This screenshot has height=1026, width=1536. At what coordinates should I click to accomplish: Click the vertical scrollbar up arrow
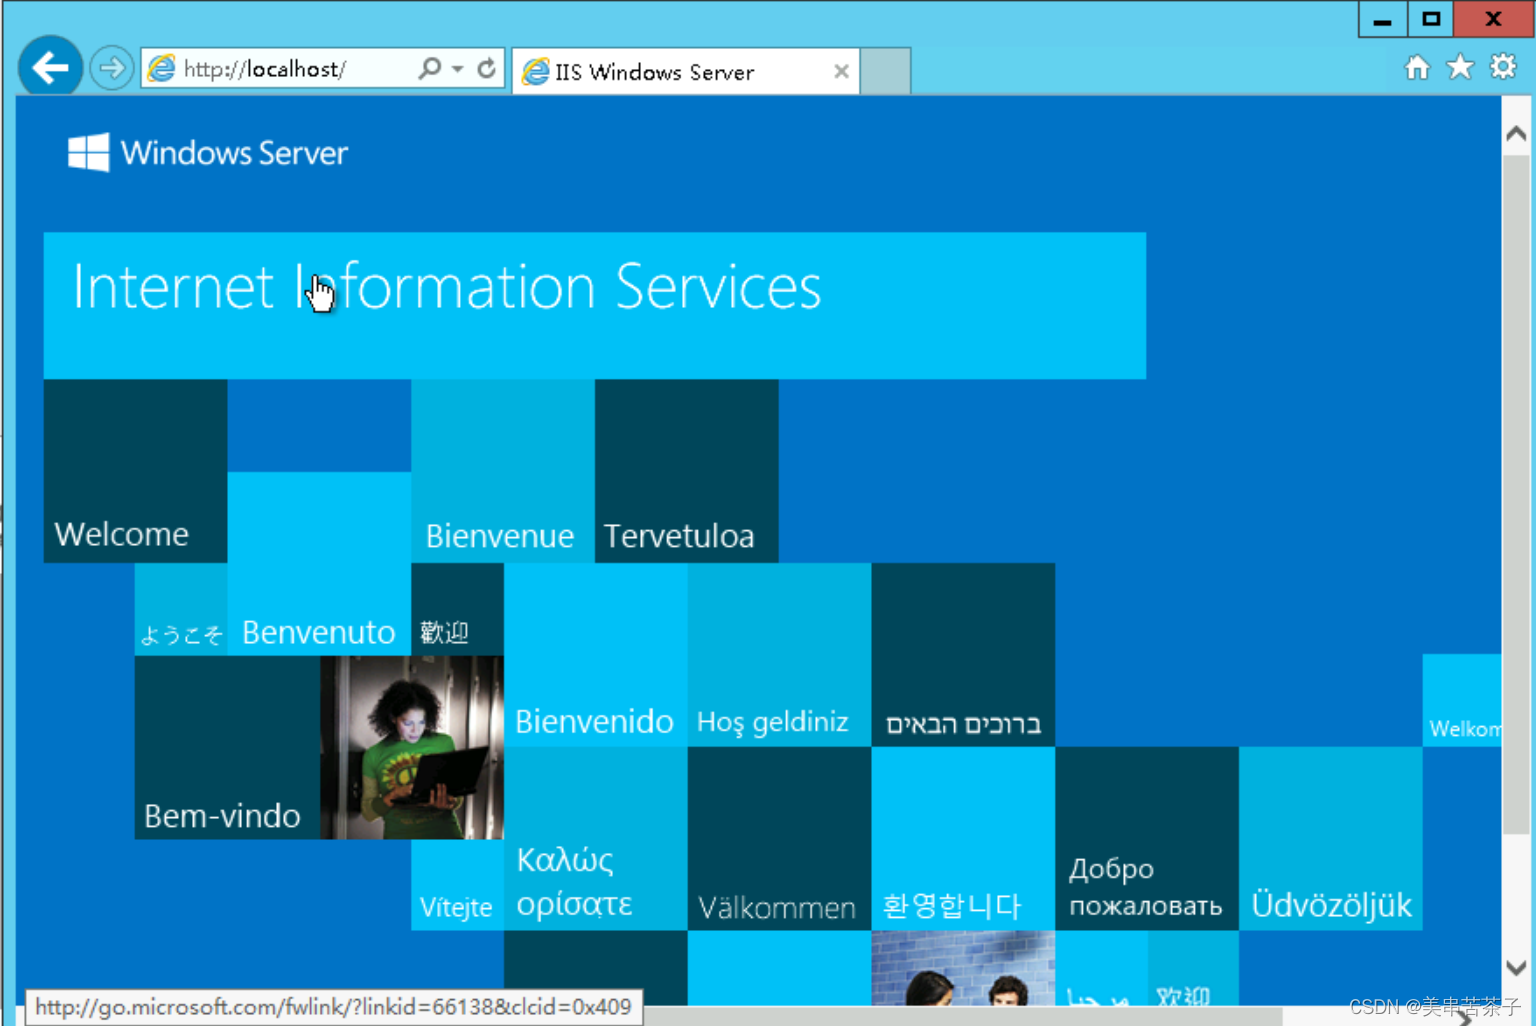click(x=1516, y=134)
